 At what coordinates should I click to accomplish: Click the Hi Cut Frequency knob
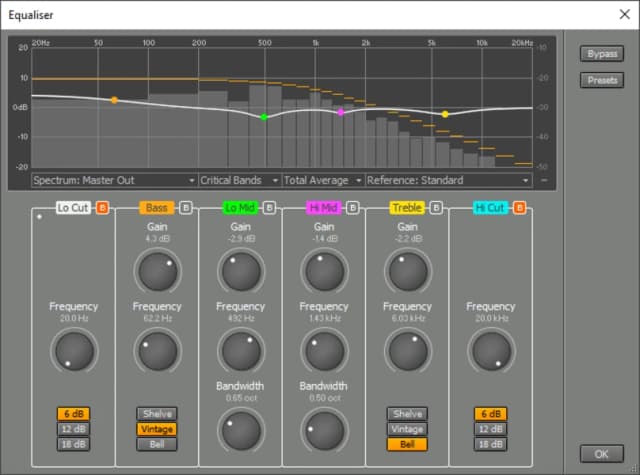(491, 351)
